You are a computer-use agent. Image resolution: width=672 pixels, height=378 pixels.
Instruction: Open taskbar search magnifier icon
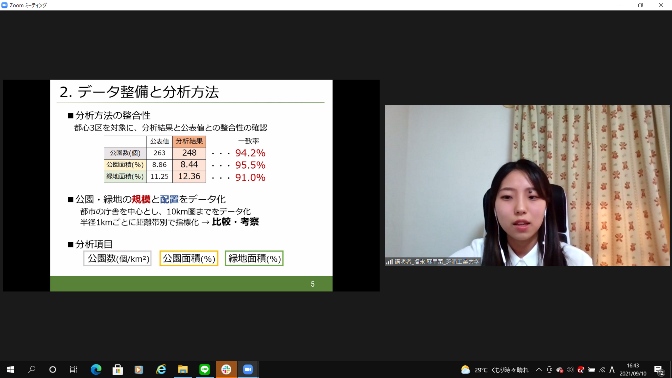(x=31, y=369)
